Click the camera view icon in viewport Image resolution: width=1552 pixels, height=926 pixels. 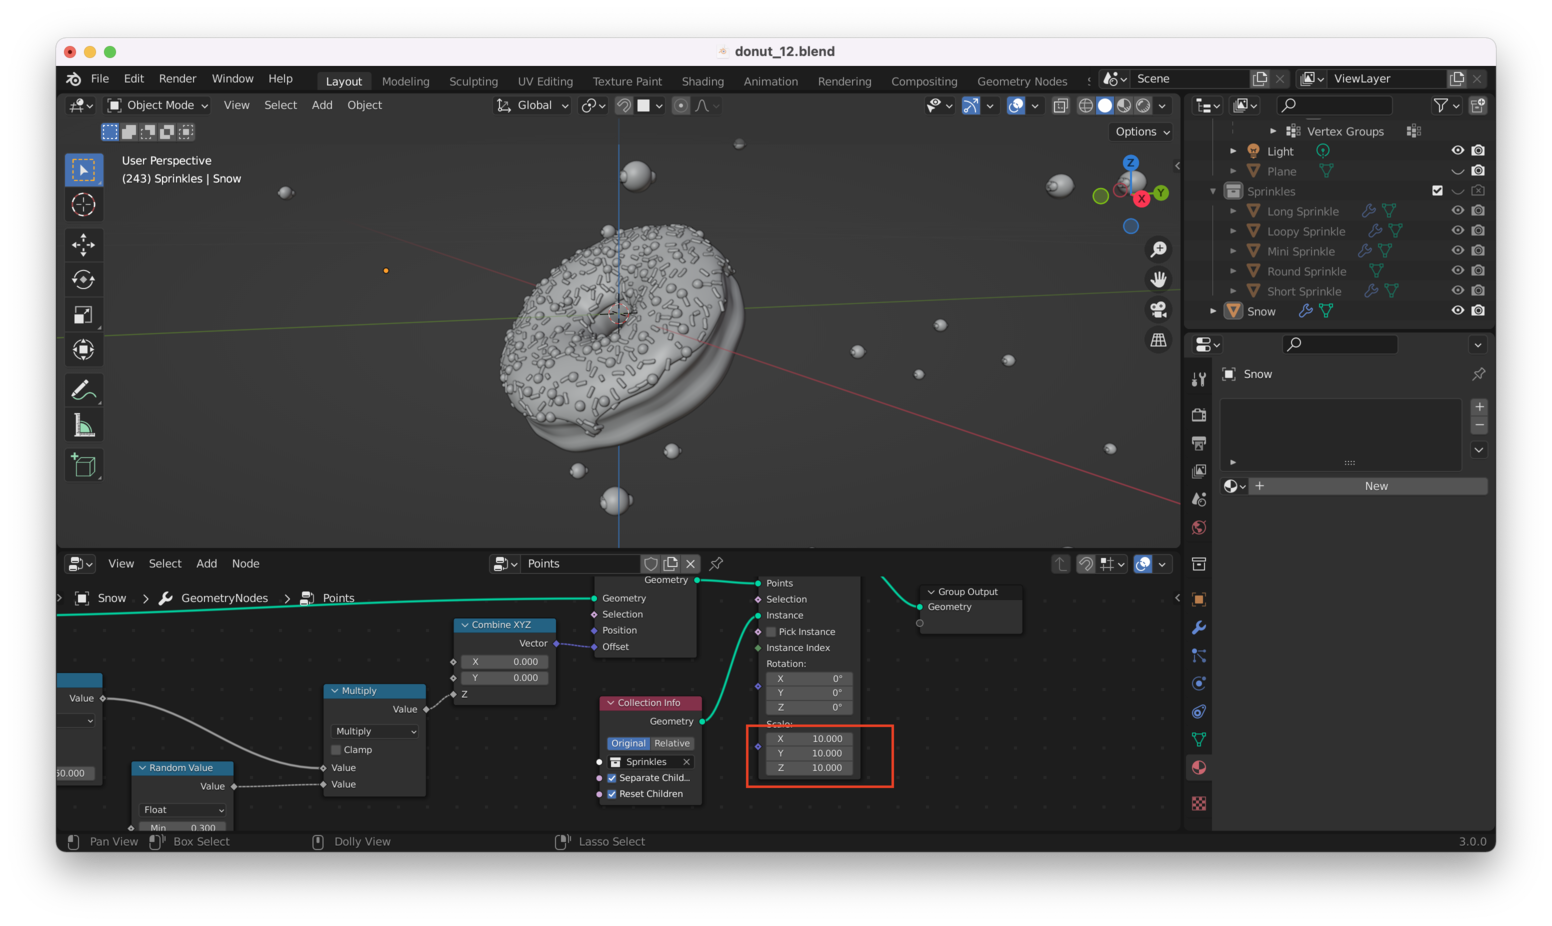1158,310
